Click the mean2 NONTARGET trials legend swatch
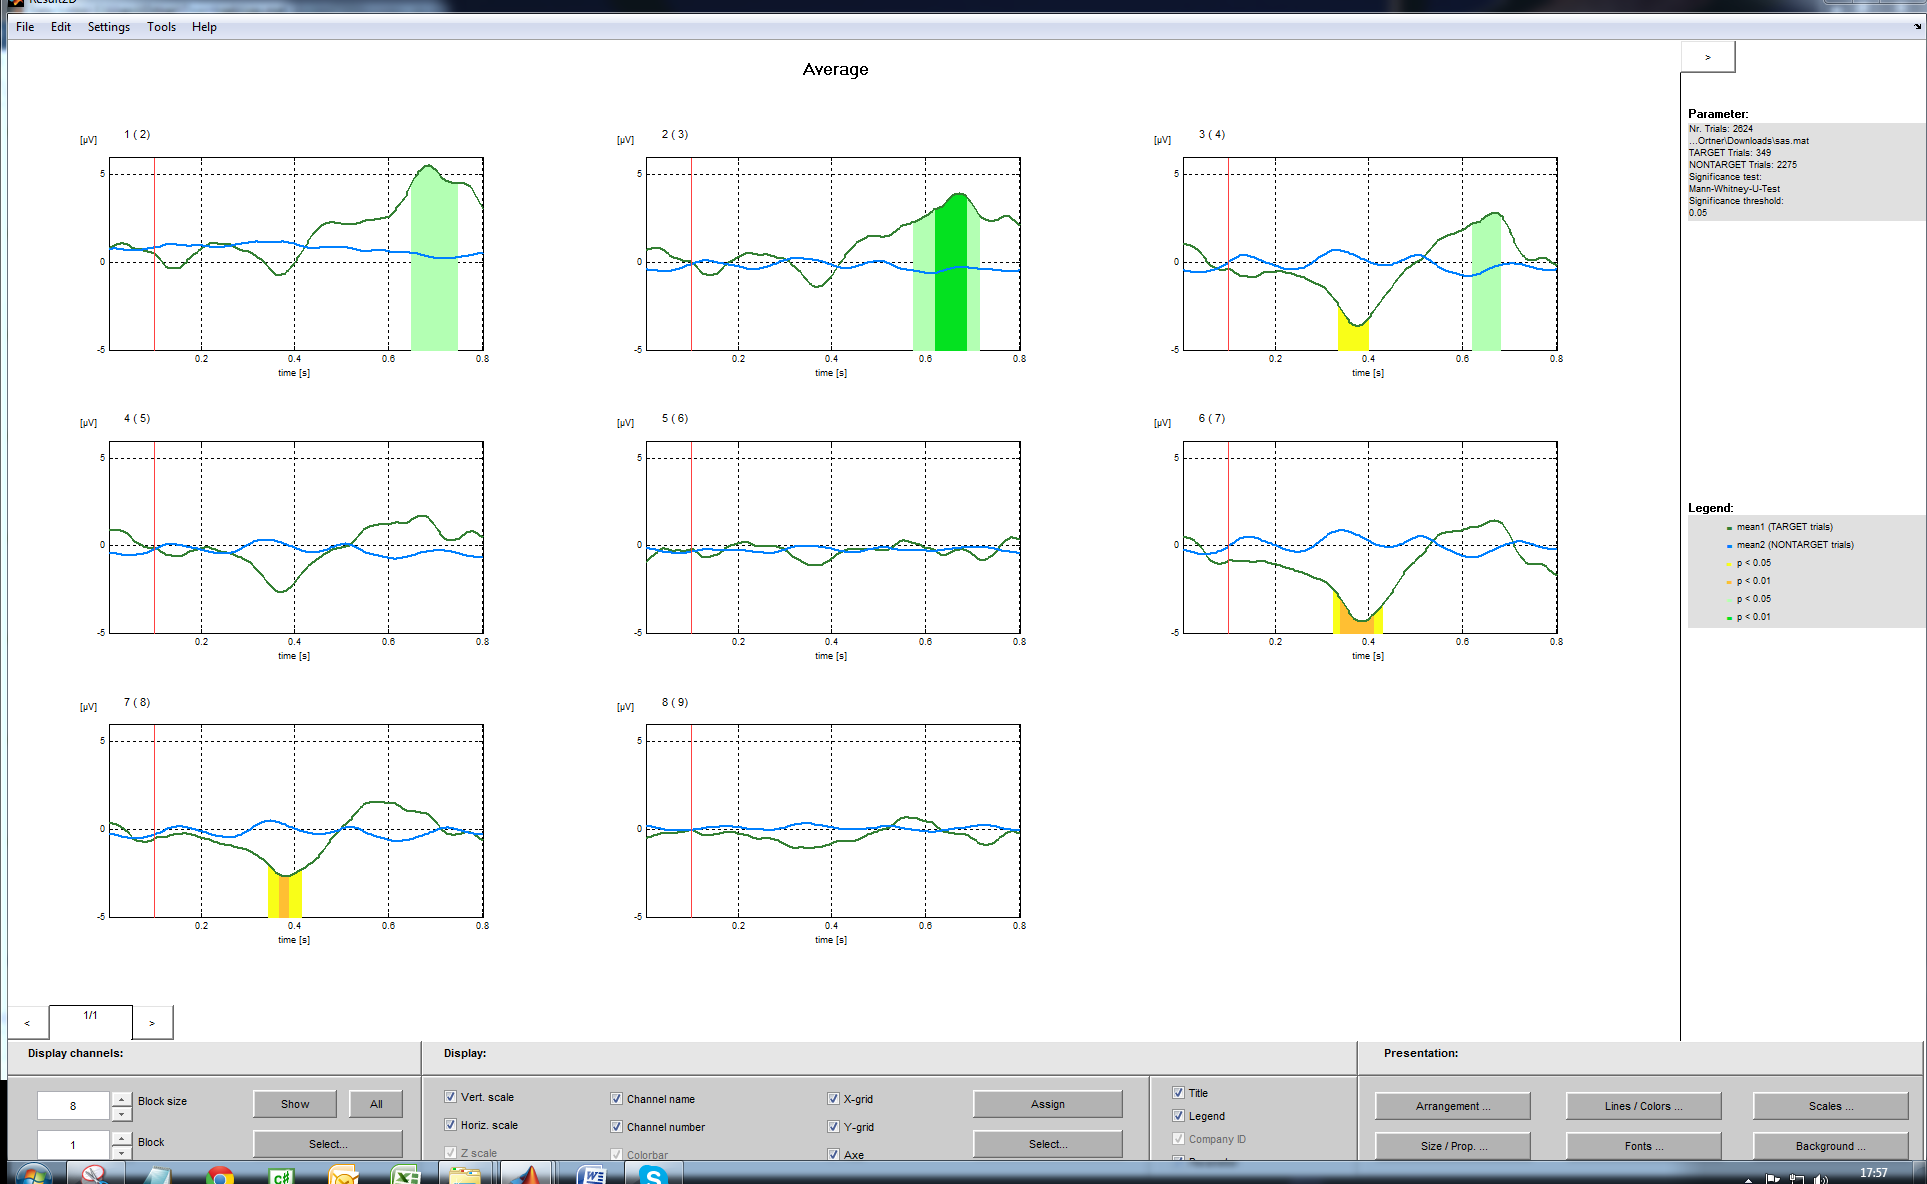 pyautogui.click(x=1729, y=546)
